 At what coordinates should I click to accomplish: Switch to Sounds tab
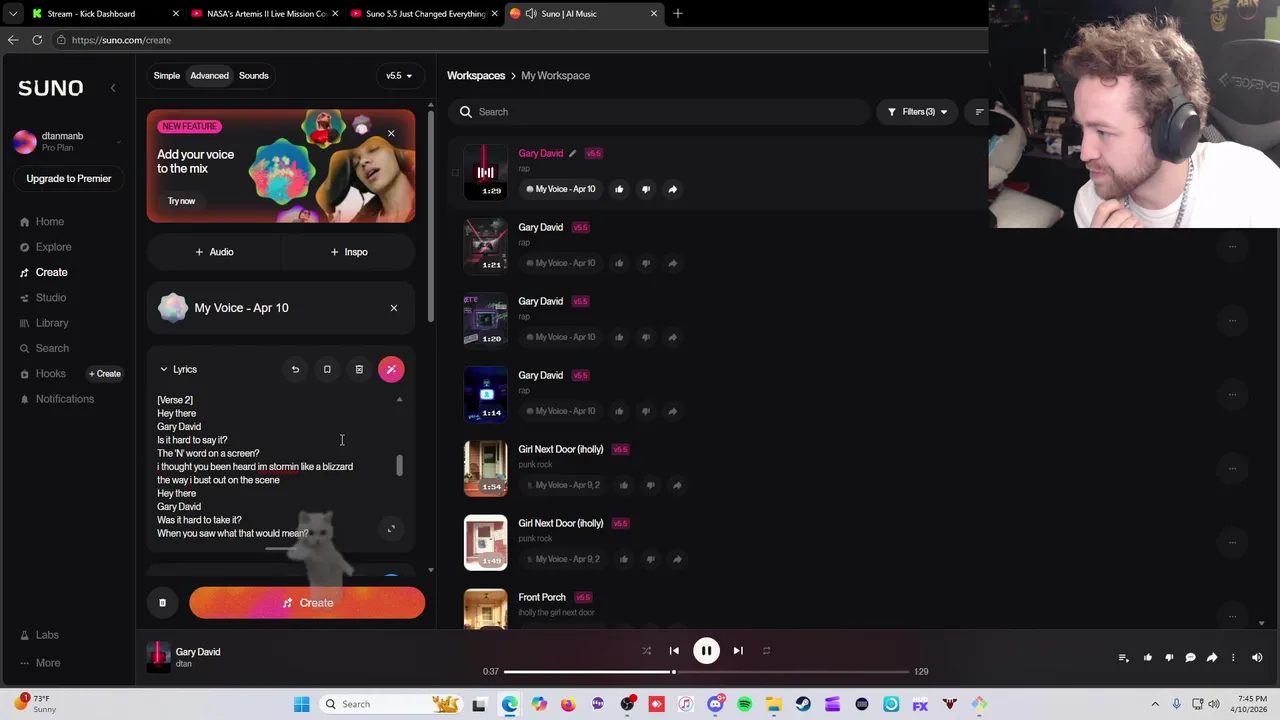tap(253, 76)
